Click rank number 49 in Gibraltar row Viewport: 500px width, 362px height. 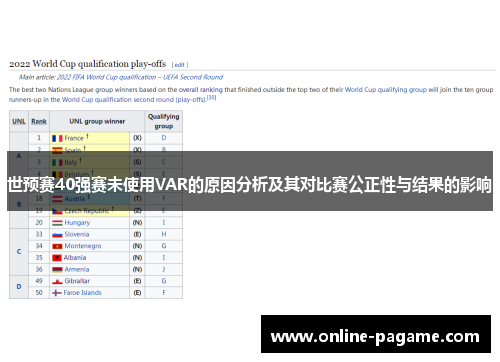point(39,281)
